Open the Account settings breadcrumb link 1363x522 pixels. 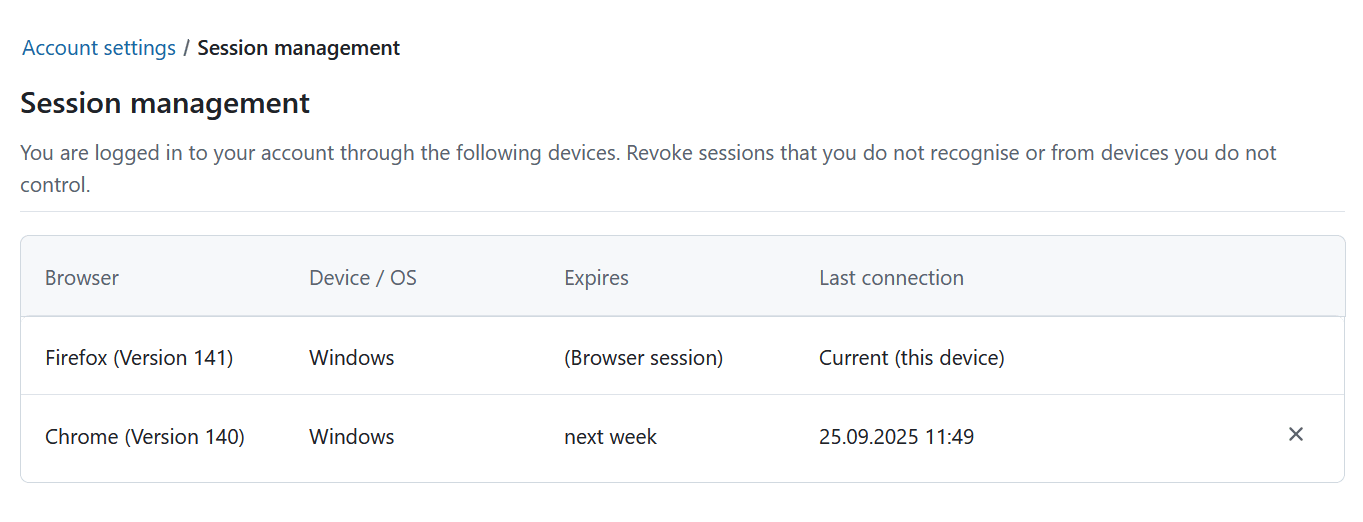tap(99, 48)
